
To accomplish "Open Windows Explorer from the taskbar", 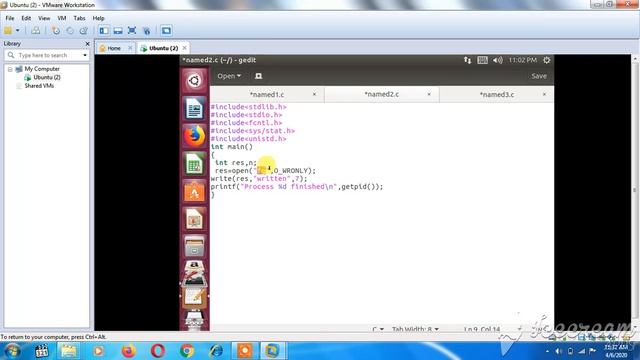I will [x=69, y=351].
